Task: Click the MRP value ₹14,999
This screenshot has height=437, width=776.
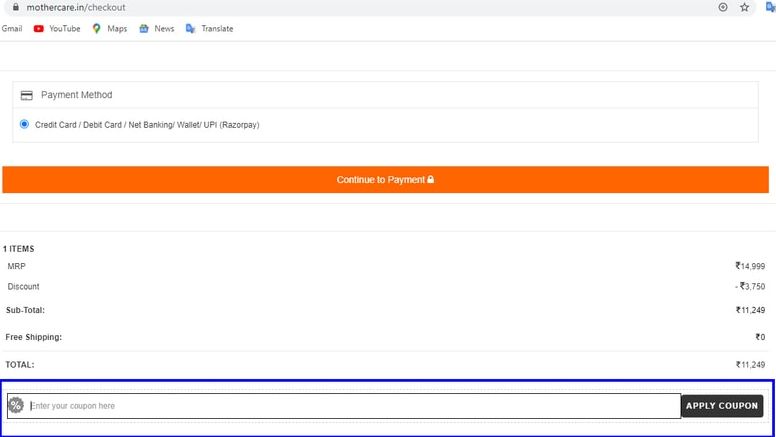Action: [x=750, y=266]
